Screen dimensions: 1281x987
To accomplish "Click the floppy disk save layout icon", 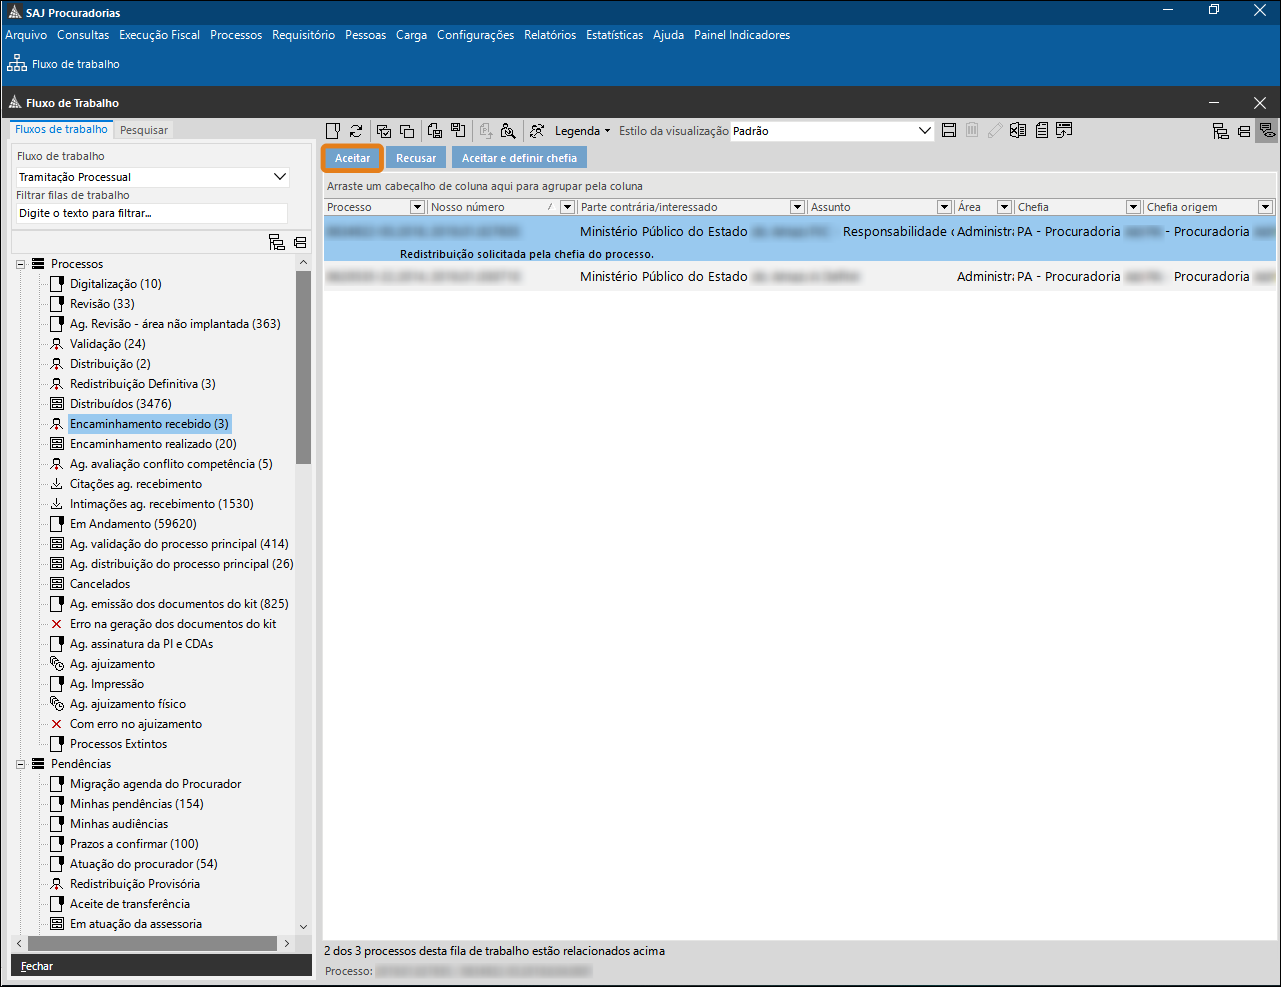I will (949, 131).
